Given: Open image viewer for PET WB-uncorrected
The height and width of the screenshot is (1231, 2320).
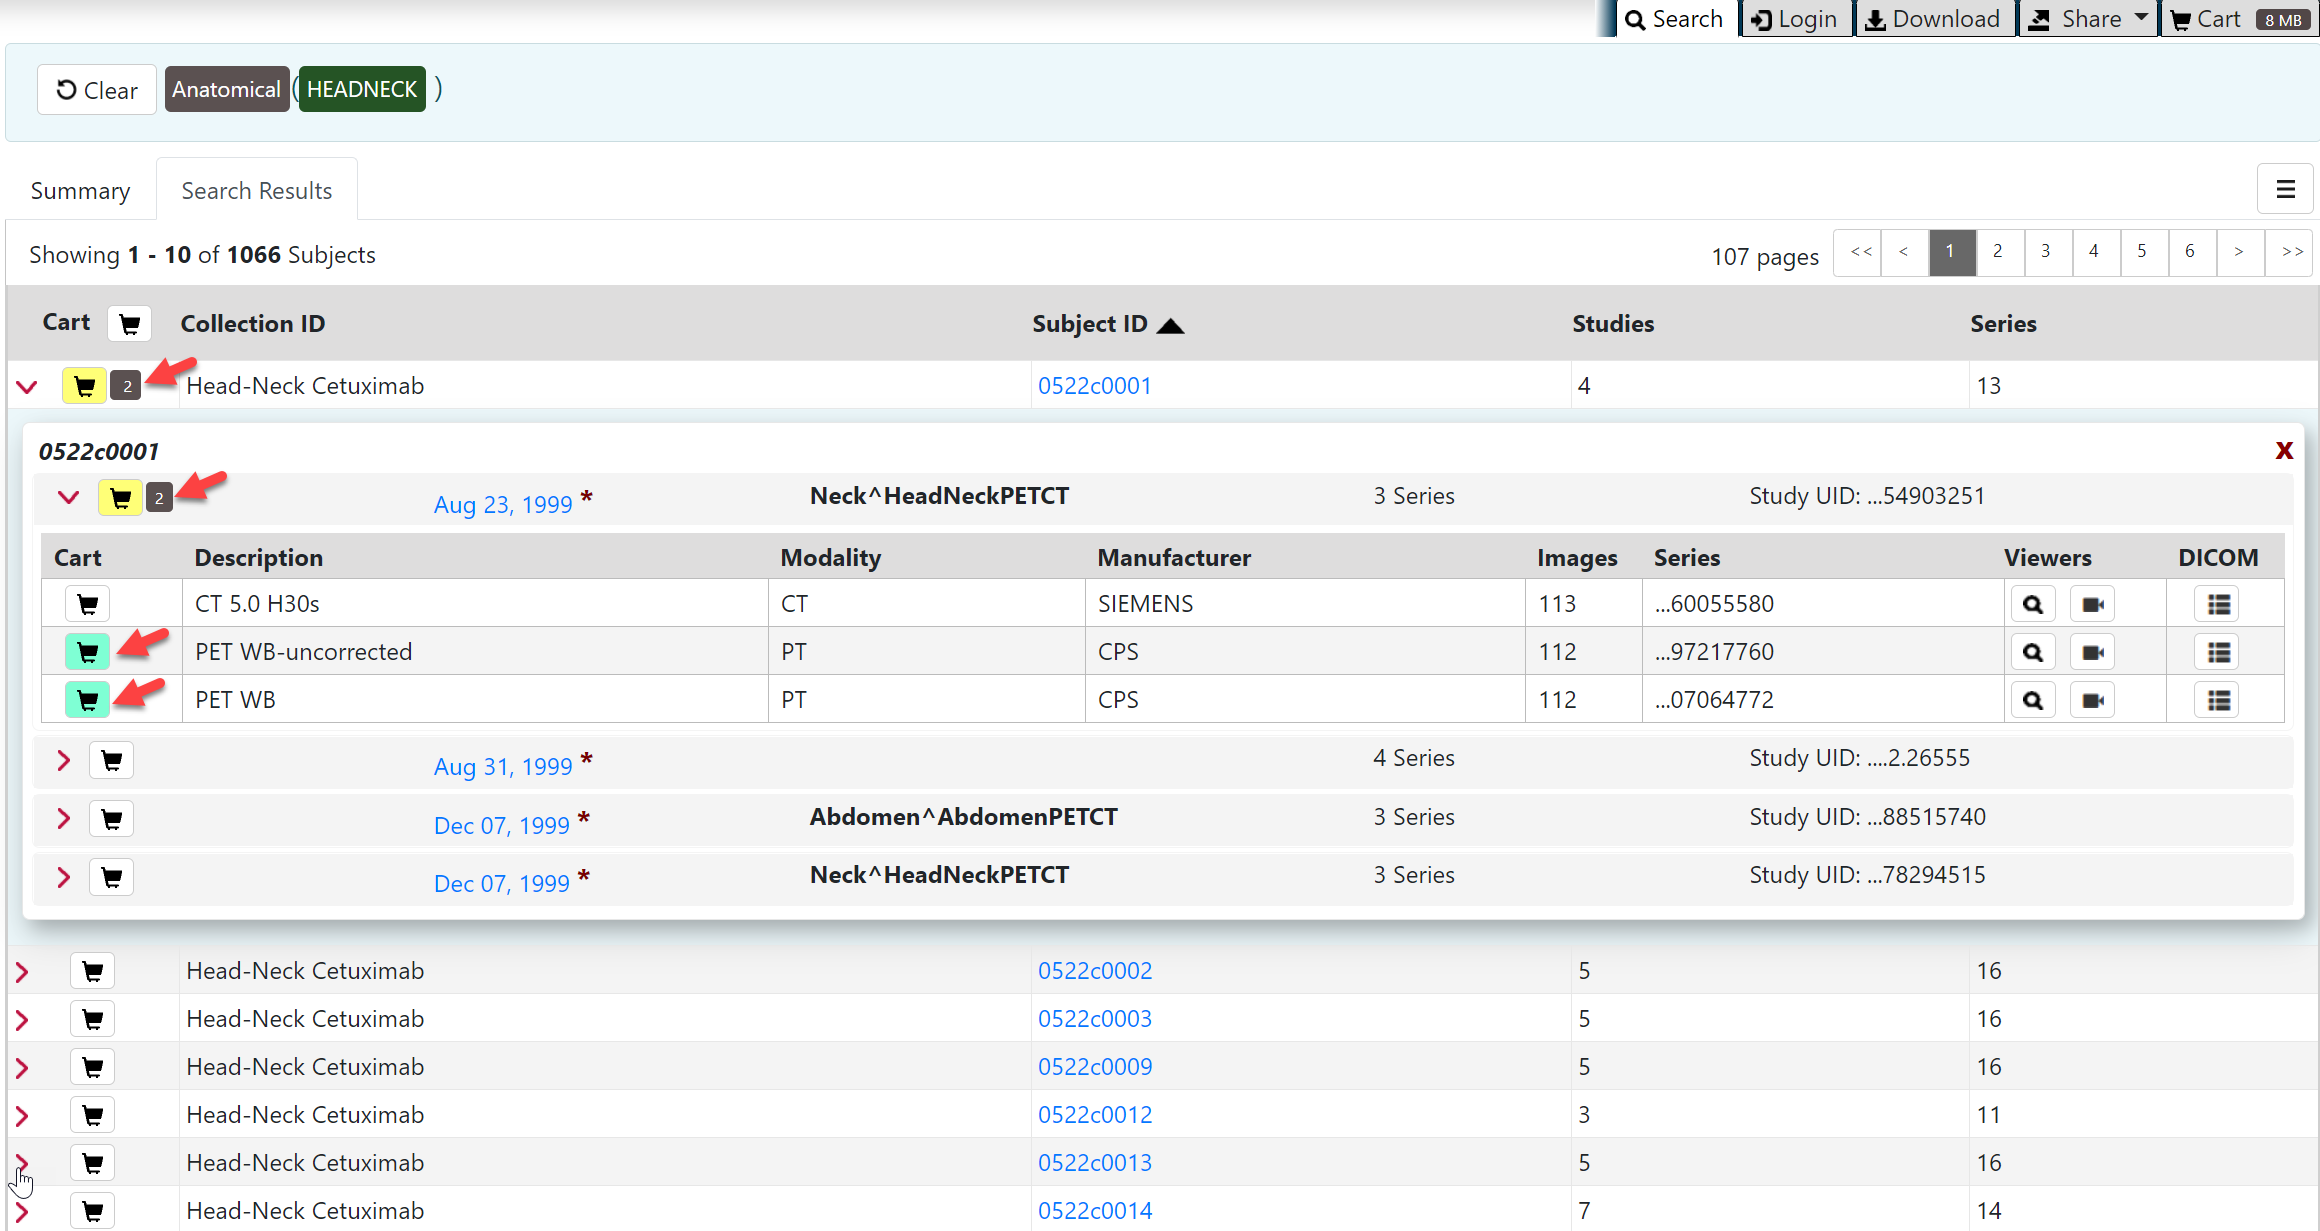Looking at the screenshot, I should (2033, 652).
